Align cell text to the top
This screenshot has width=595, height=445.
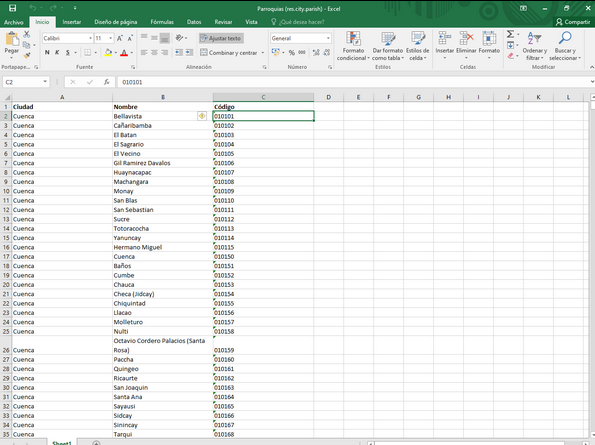(144, 38)
